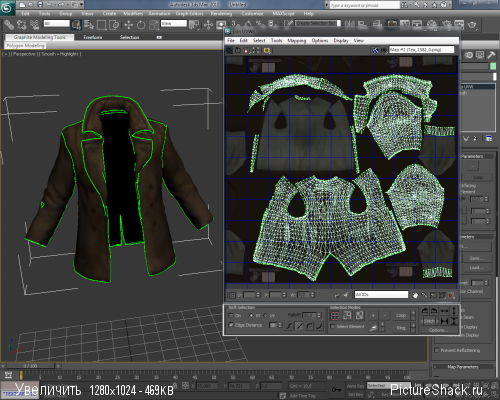The height and width of the screenshot is (400, 500).
Task: Open the Create Selection Set dropdown
Action: click(x=318, y=23)
